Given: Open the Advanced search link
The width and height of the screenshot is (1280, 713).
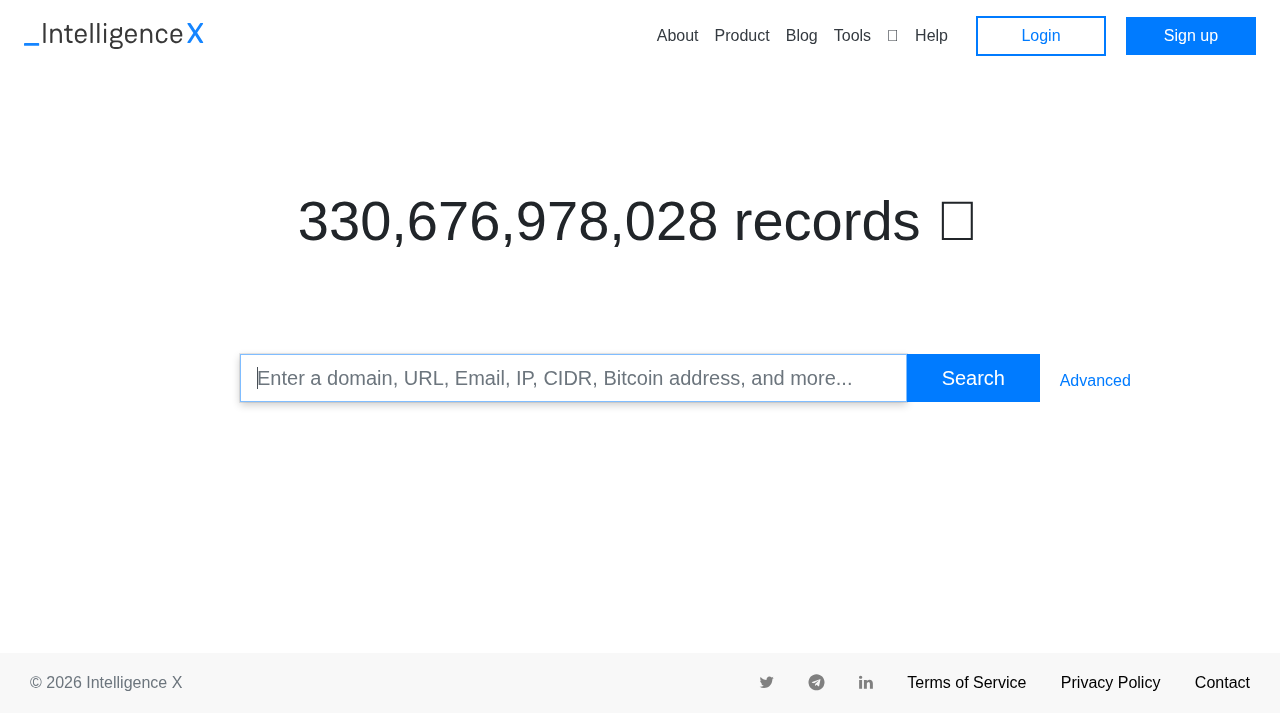Looking at the screenshot, I should [x=1095, y=381].
